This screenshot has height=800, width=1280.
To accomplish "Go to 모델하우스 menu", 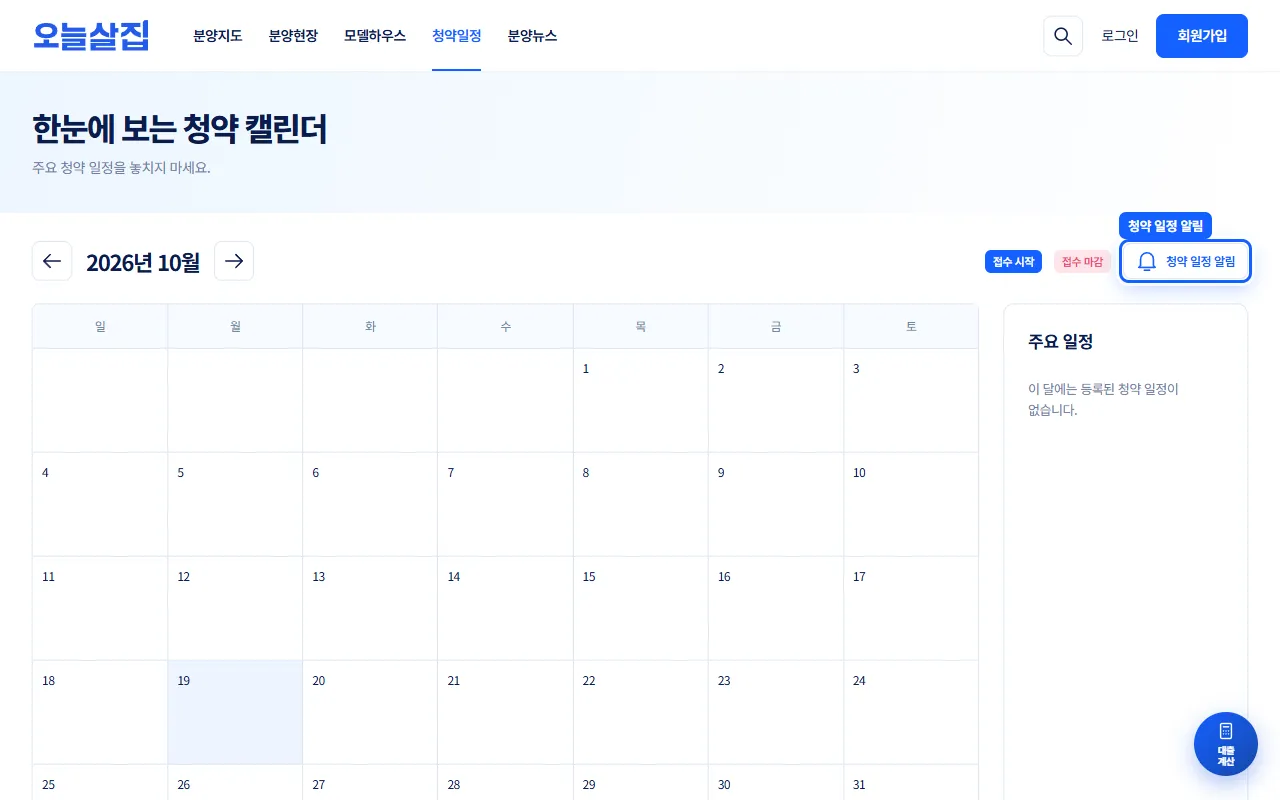I will coord(375,36).
